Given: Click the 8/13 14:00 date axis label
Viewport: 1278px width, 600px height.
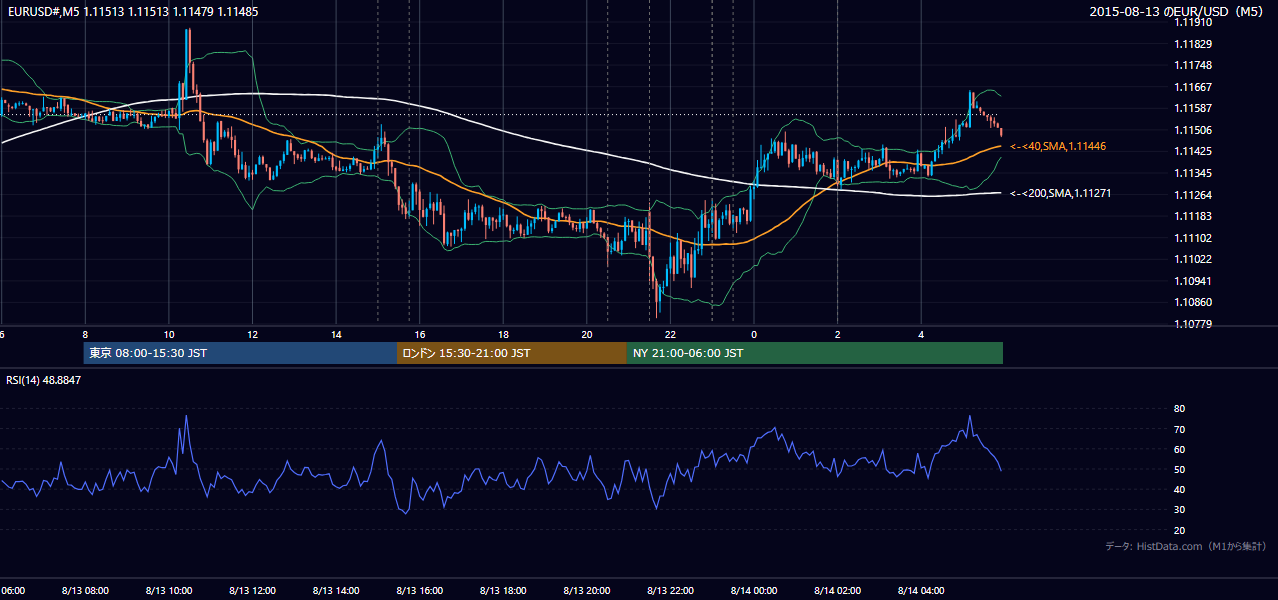Looking at the screenshot, I should [x=336, y=590].
